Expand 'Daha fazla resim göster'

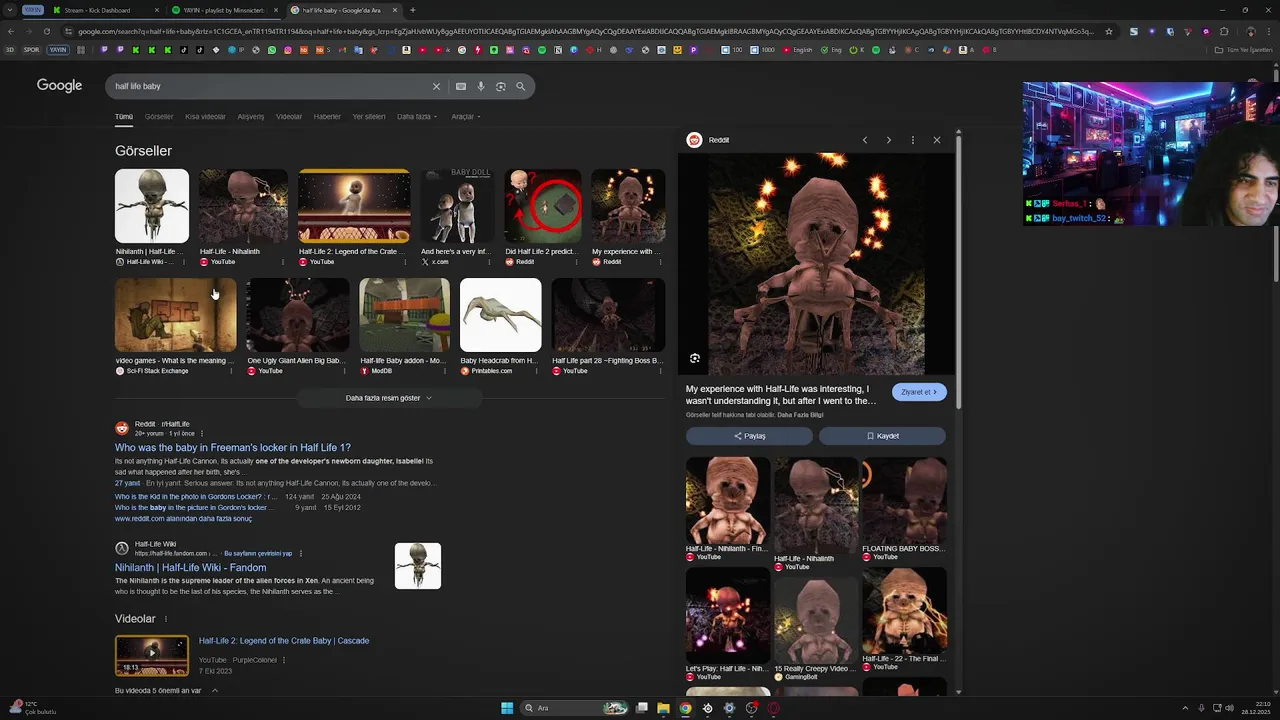[389, 398]
